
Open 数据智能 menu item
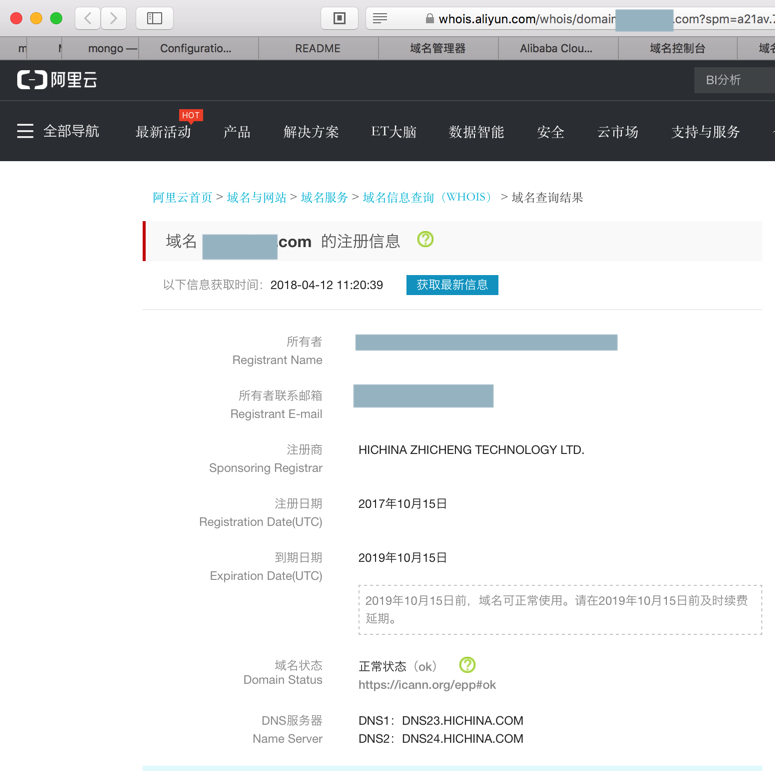476,132
